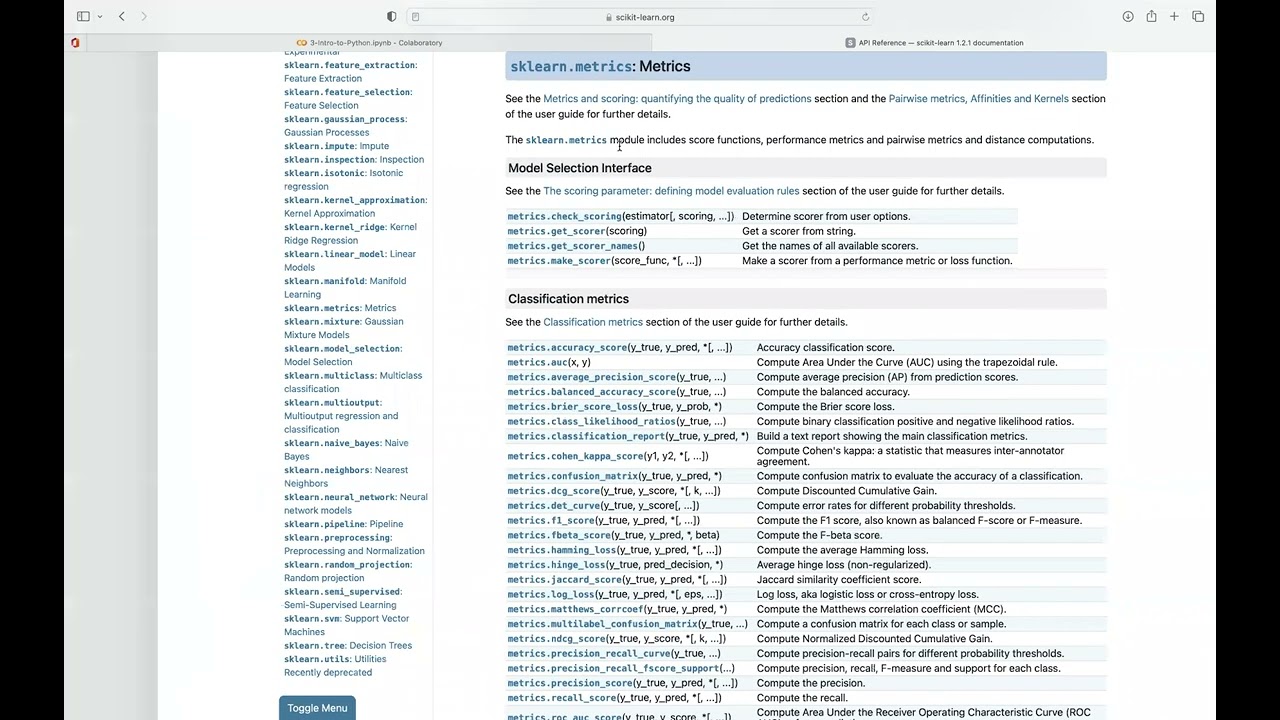Open metrics.get_scorer_names function link

point(572,246)
